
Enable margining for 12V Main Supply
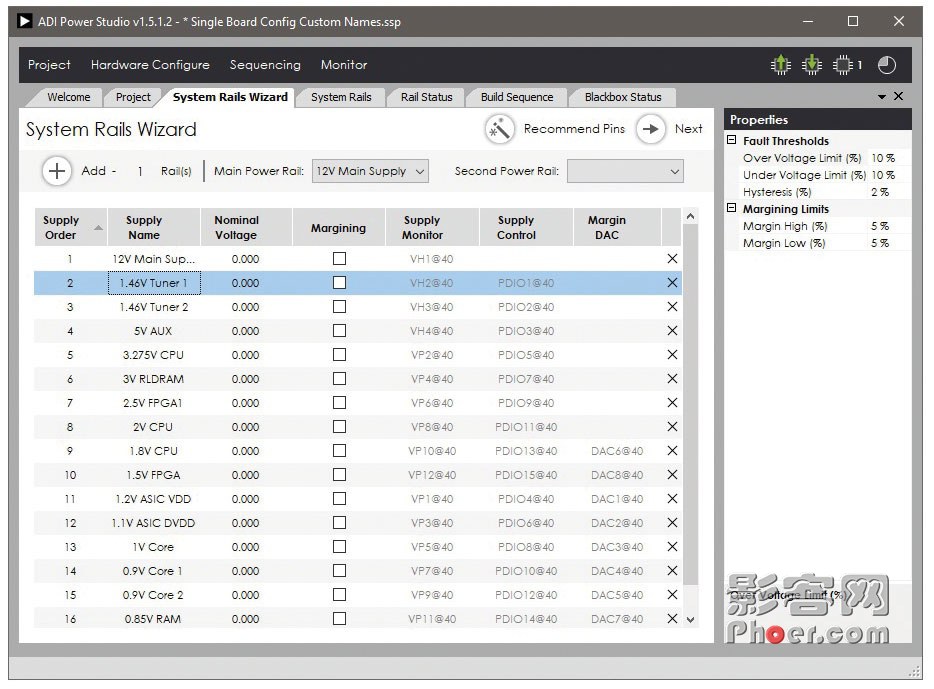[340, 258]
